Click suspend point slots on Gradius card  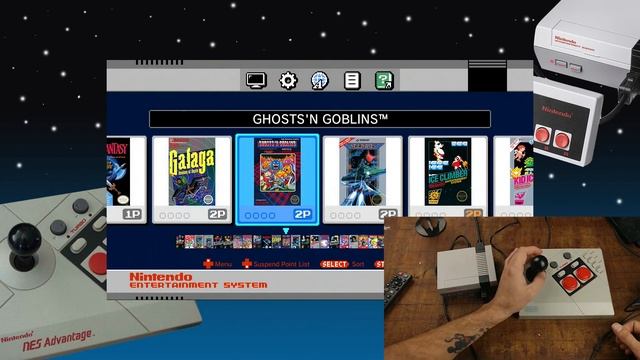pyautogui.click(x=345, y=215)
